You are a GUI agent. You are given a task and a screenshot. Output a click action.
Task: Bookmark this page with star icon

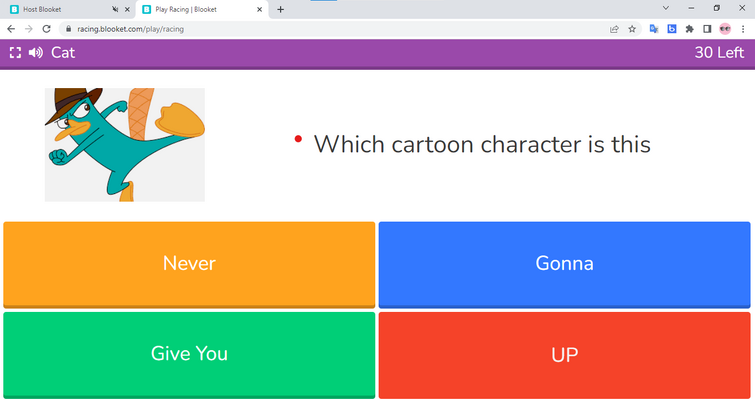632,29
